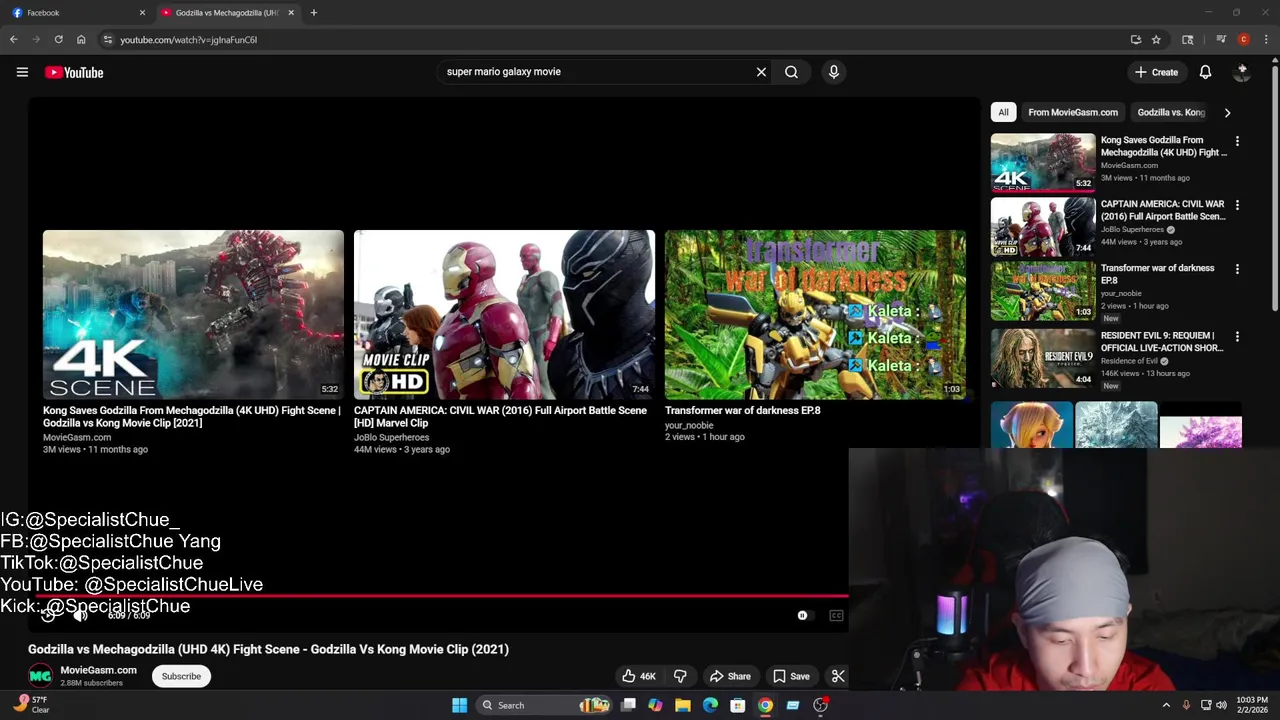Screen dimensions: 1280x720
Task: Show more filter chips with arrow
Action: 1227,112
